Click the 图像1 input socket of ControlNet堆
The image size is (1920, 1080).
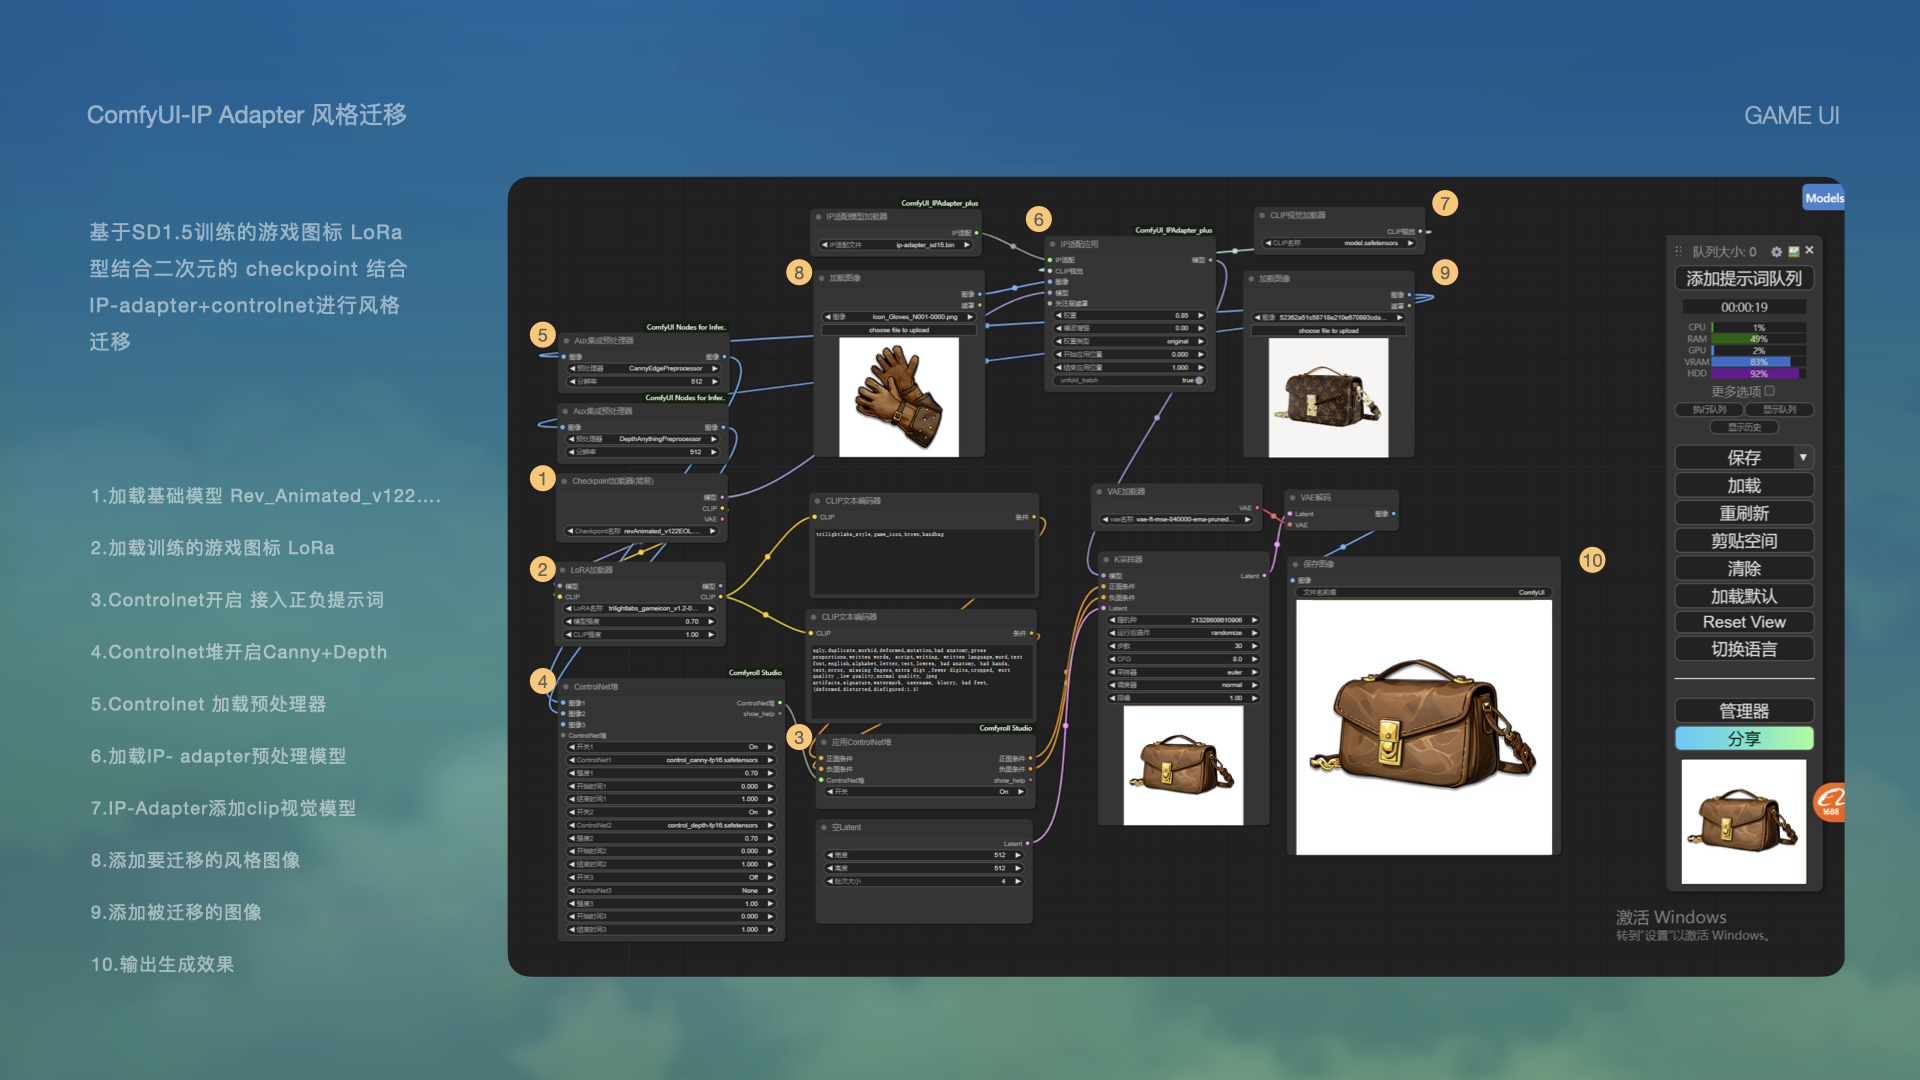point(564,703)
